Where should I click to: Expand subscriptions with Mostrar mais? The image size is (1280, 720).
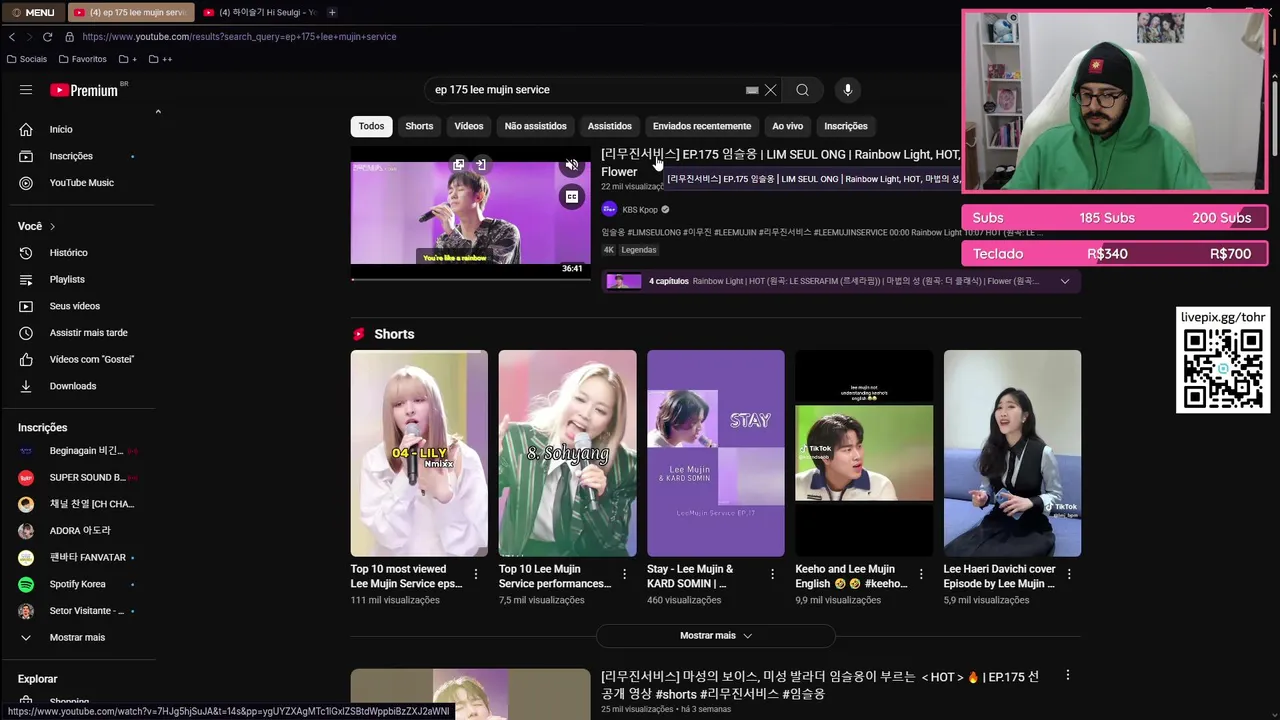coord(78,637)
